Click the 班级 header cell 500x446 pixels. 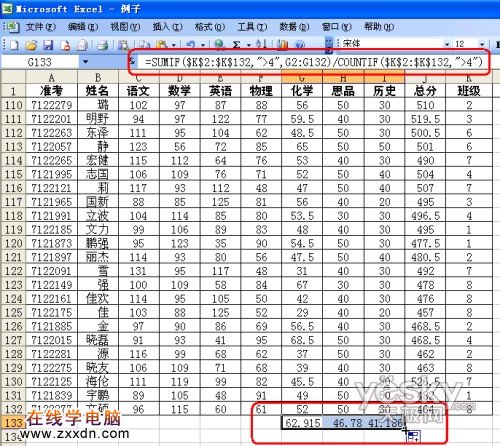click(469, 91)
